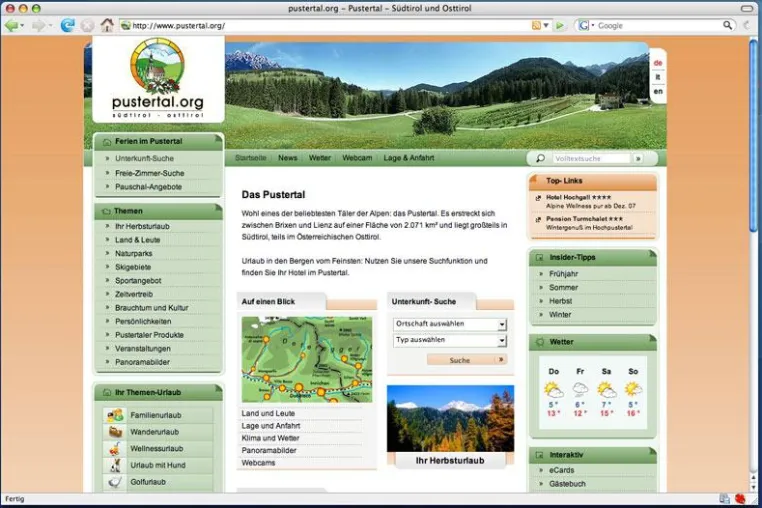The image size is (762, 508).
Task: Open the Ihr Herbsturlaub sidebar link
Action: click(142, 226)
